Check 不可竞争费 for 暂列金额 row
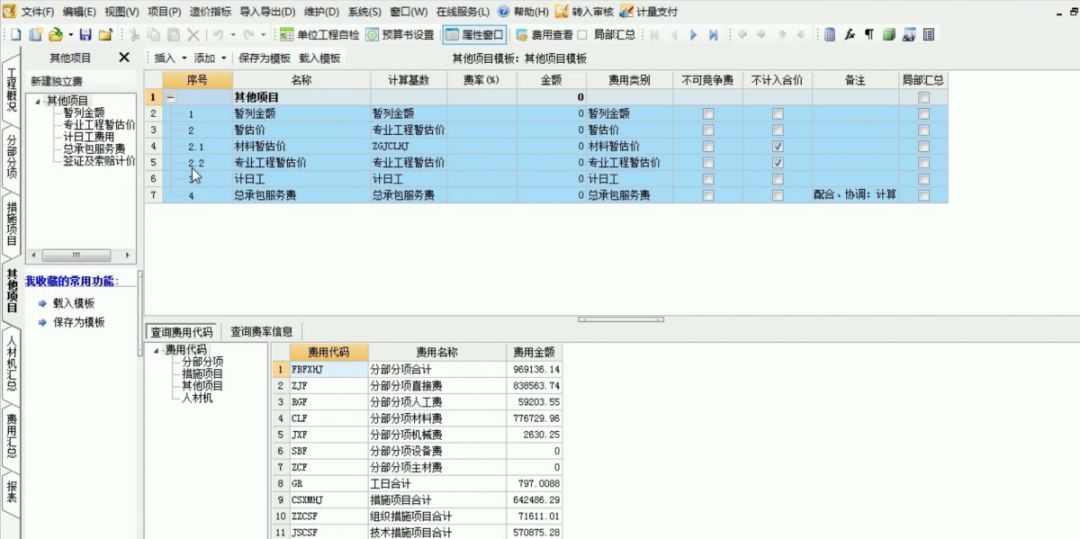Viewport: 1080px width, 539px height. click(708, 114)
